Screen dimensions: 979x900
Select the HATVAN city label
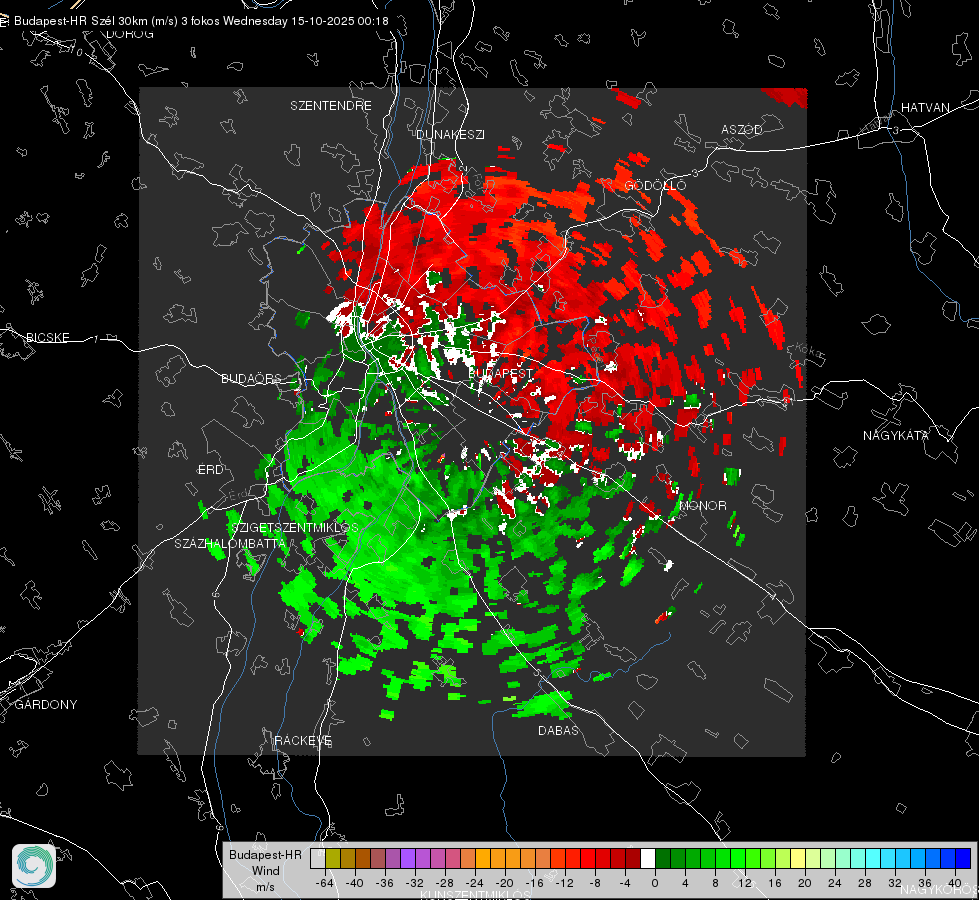(925, 107)
